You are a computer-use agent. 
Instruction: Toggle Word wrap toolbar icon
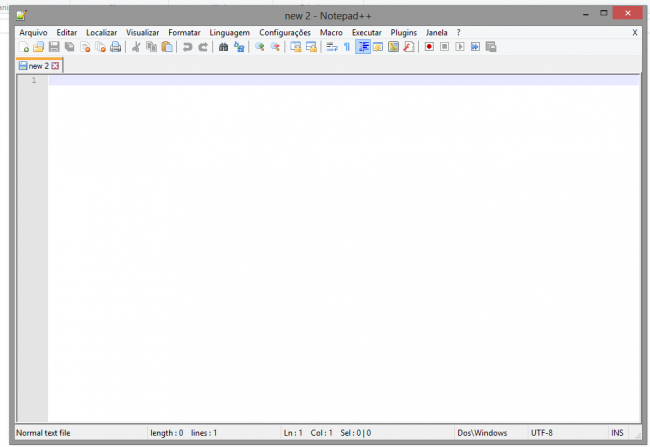tap(332, 47)
